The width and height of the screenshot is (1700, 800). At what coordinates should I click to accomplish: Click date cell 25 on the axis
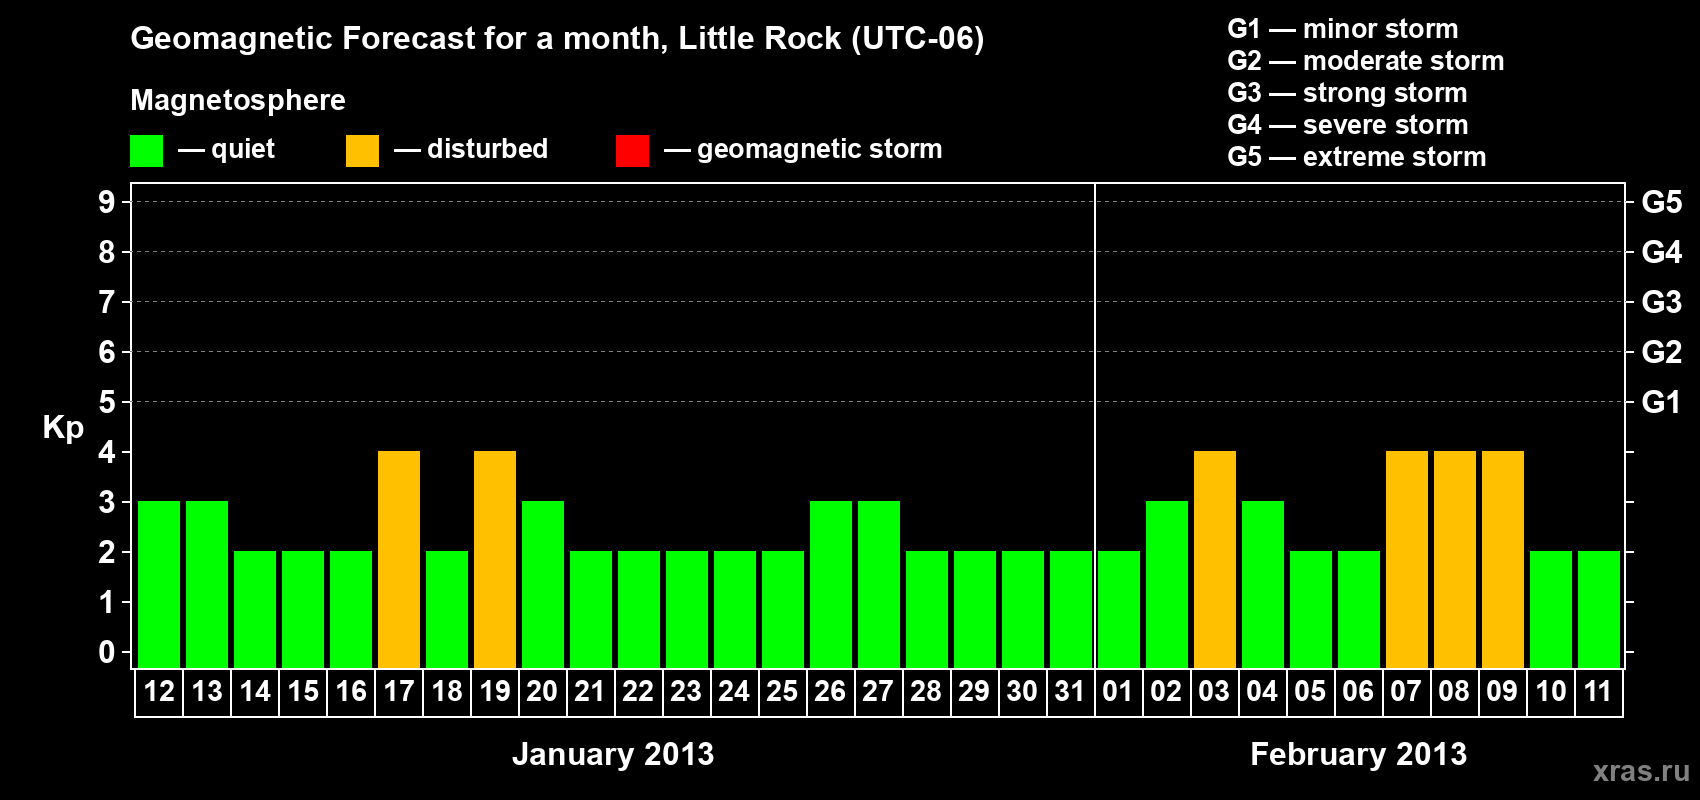(783, 692)
